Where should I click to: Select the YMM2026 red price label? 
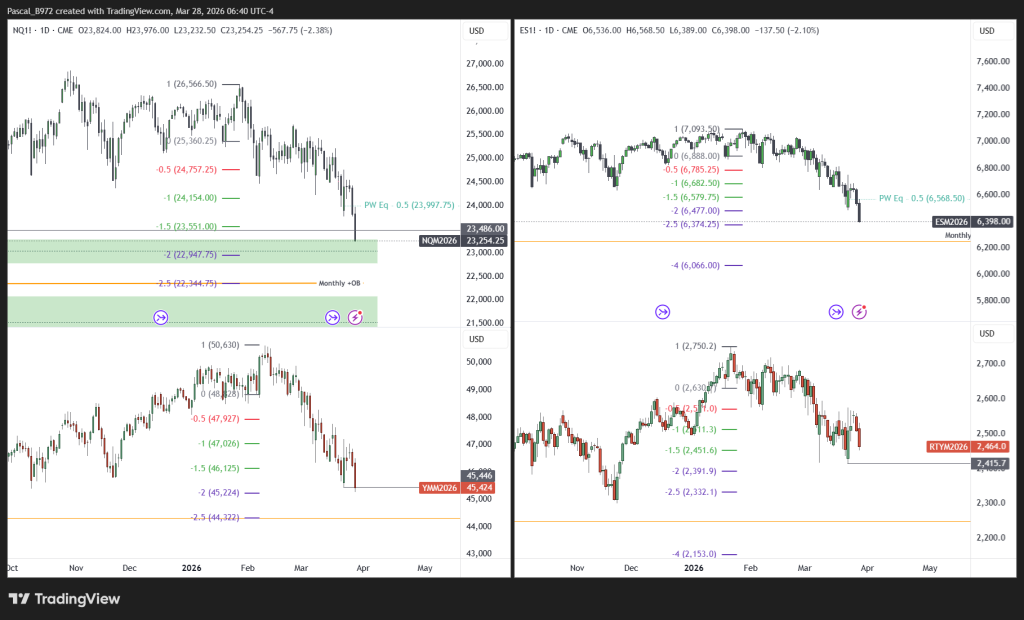coord(439,489)
